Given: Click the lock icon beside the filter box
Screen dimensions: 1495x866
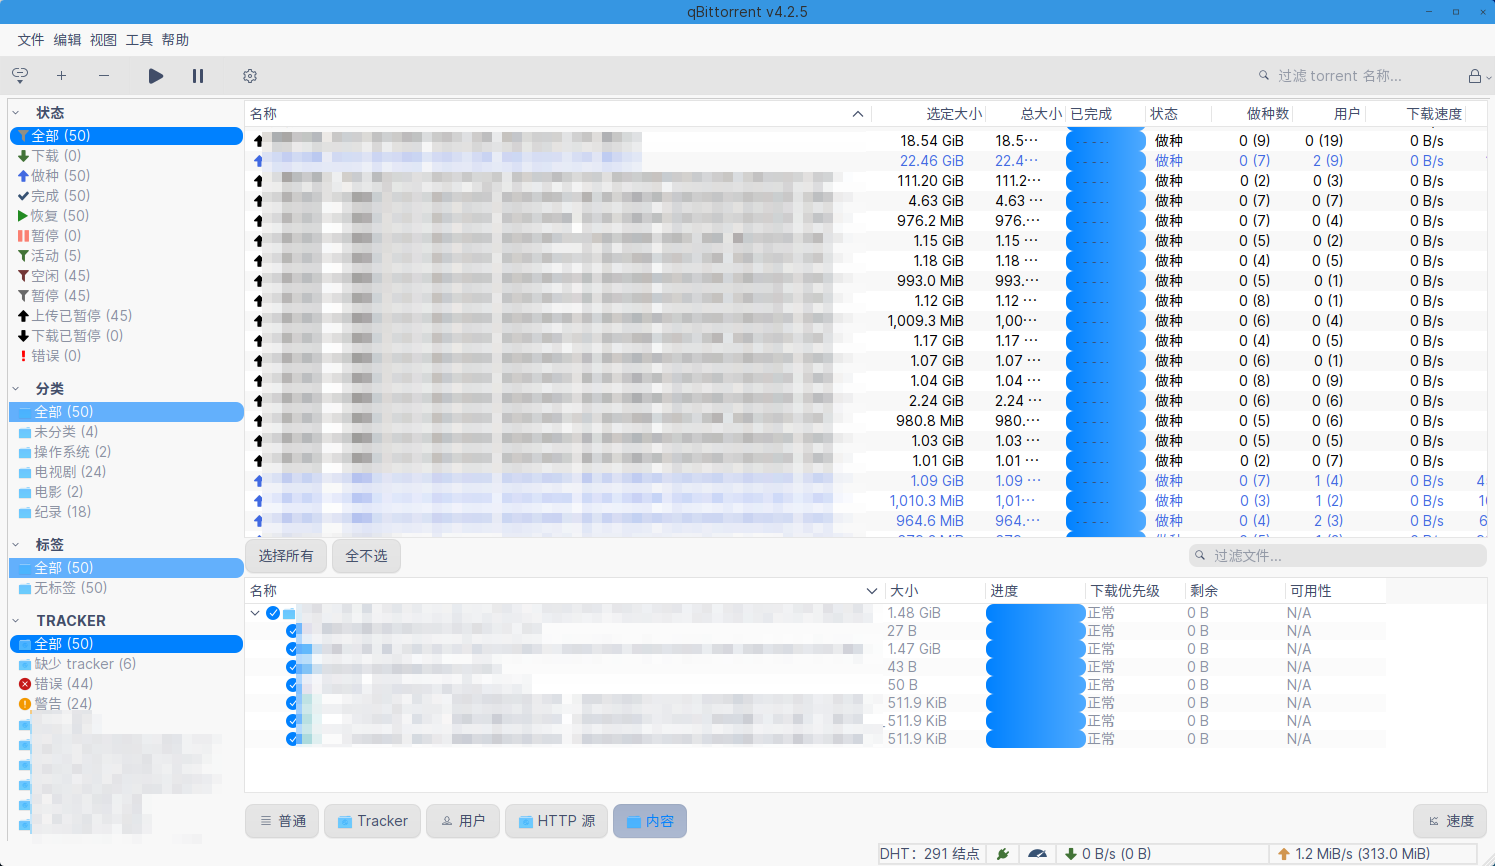Looking at the screenshot, I should [x=1474, y=76].
